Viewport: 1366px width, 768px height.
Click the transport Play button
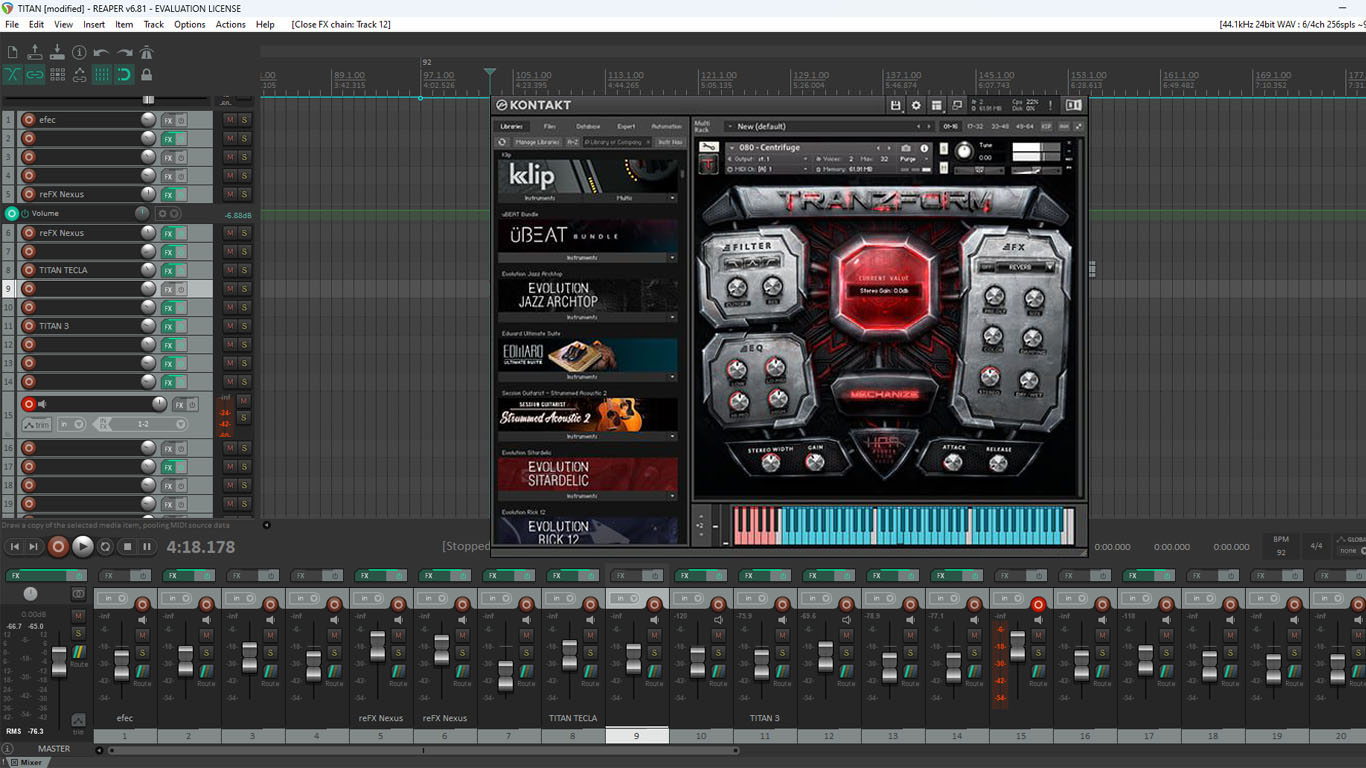pos(83,547)
